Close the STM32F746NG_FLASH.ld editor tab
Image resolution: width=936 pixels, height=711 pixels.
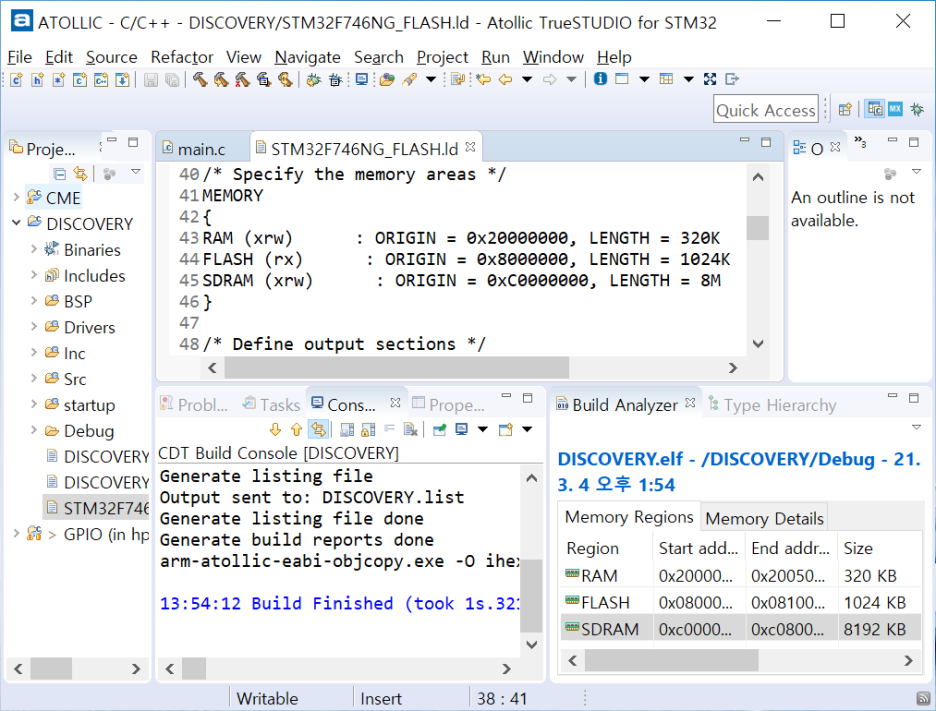click(x=470, y=147)
